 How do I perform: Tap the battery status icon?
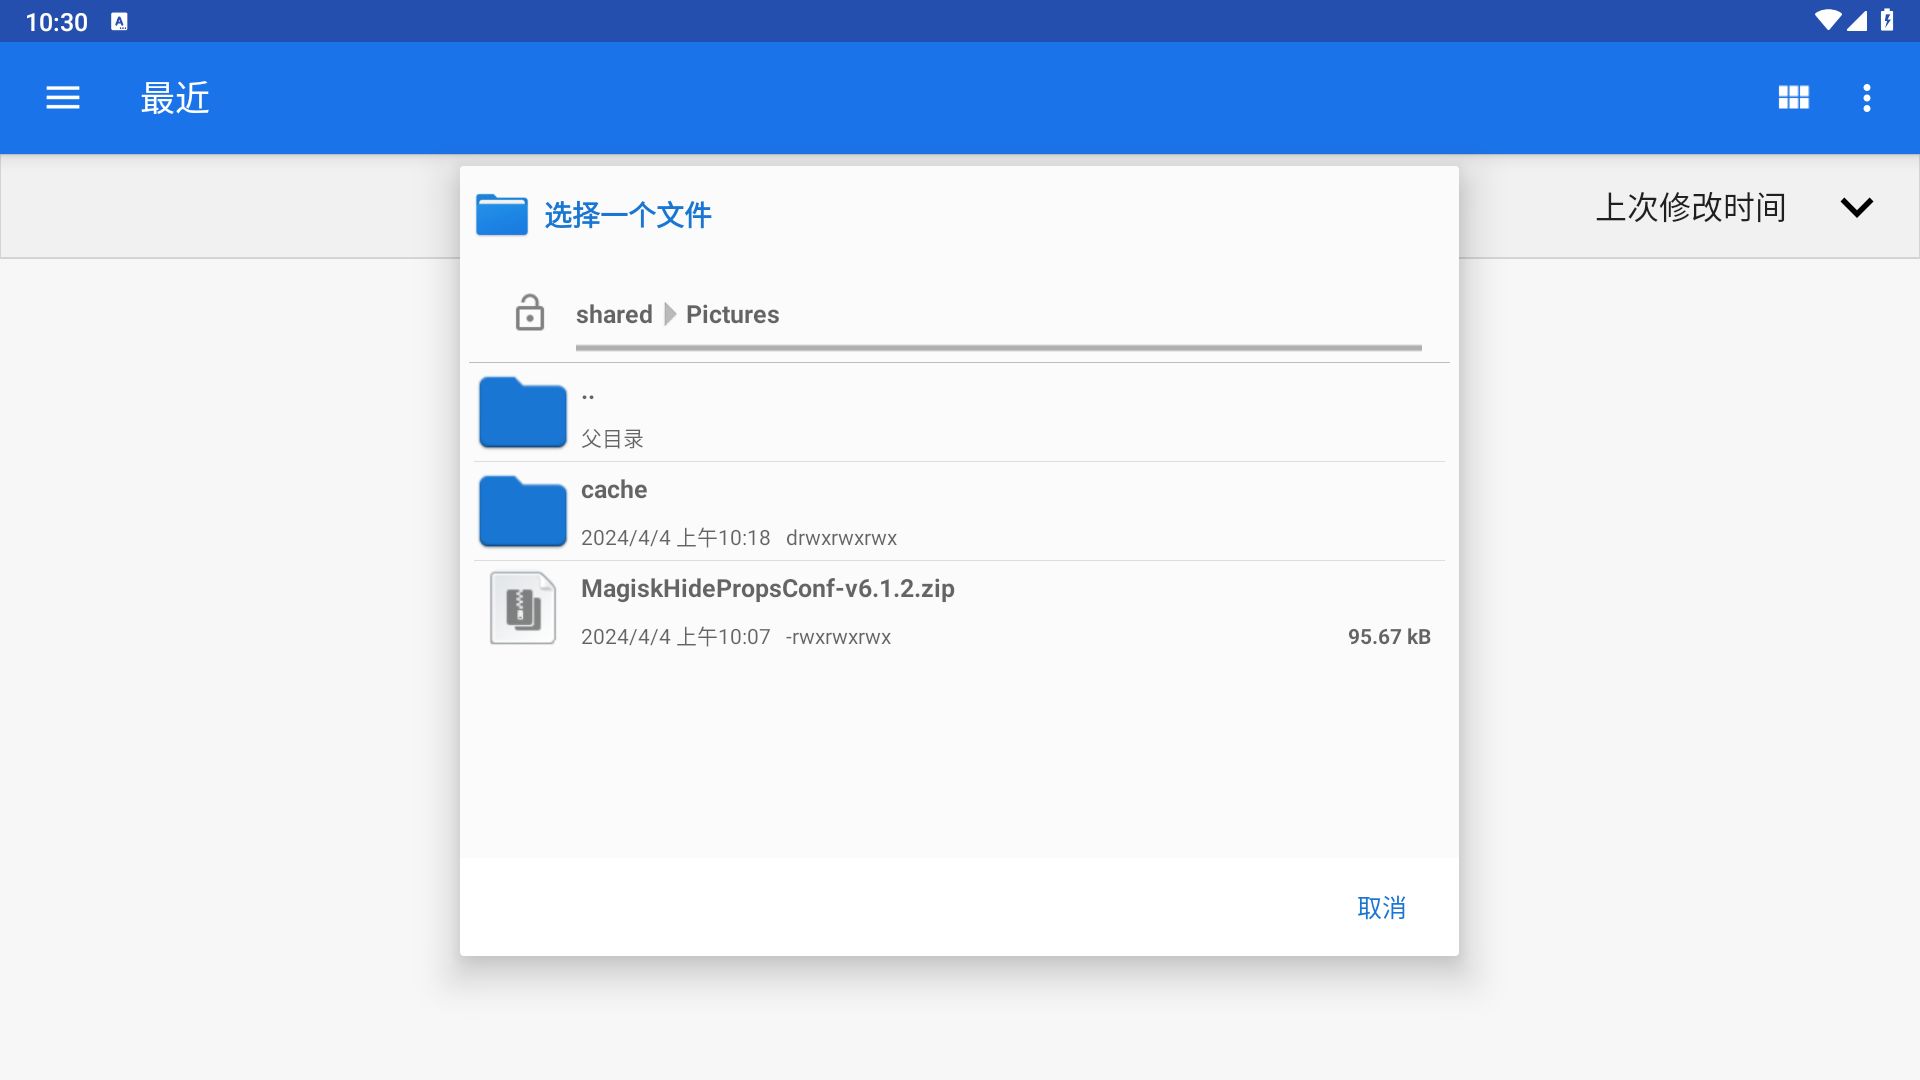[x=1887, y=21]
